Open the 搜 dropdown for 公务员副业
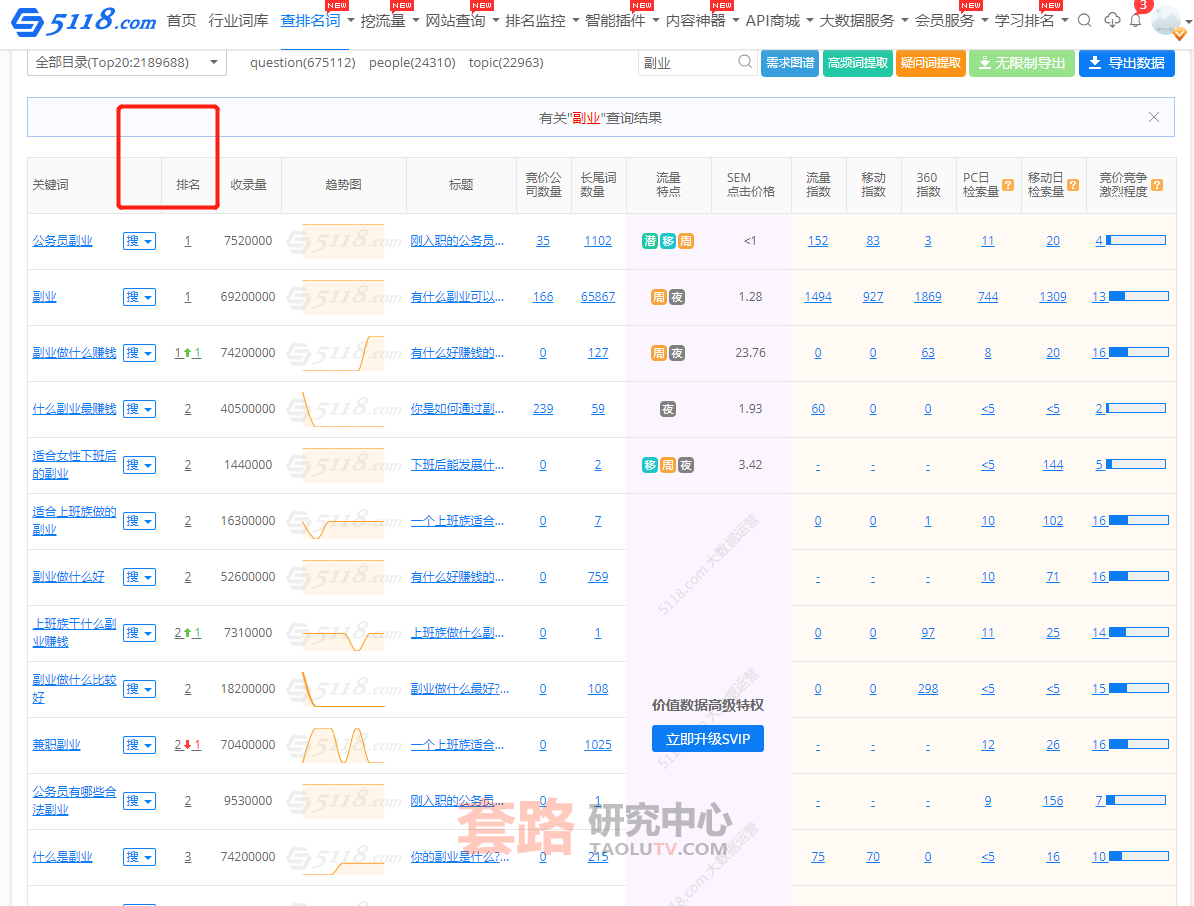 tap(139, 241)
